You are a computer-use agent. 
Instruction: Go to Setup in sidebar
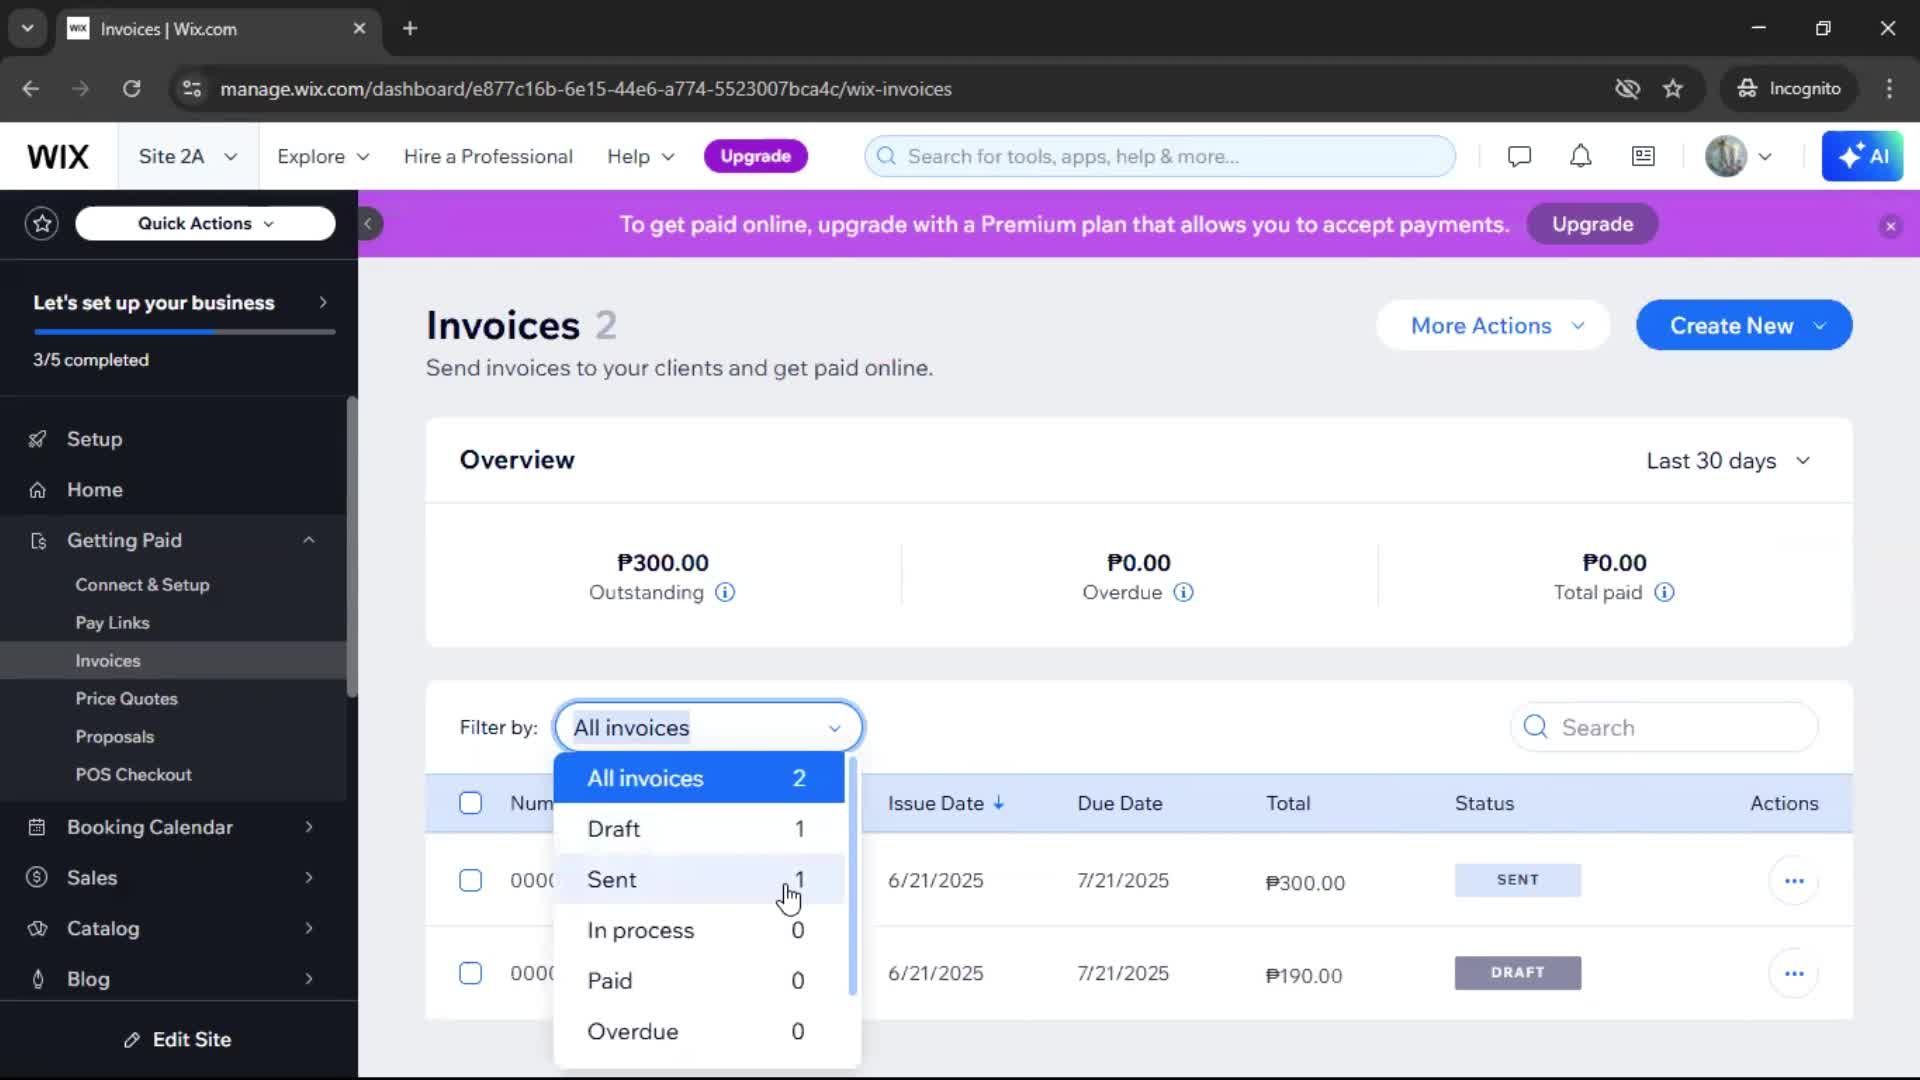(173, 439)
